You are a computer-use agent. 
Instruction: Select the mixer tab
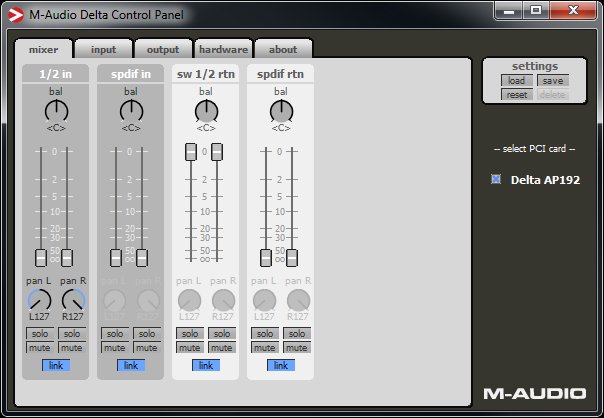(x=44, y=49)
